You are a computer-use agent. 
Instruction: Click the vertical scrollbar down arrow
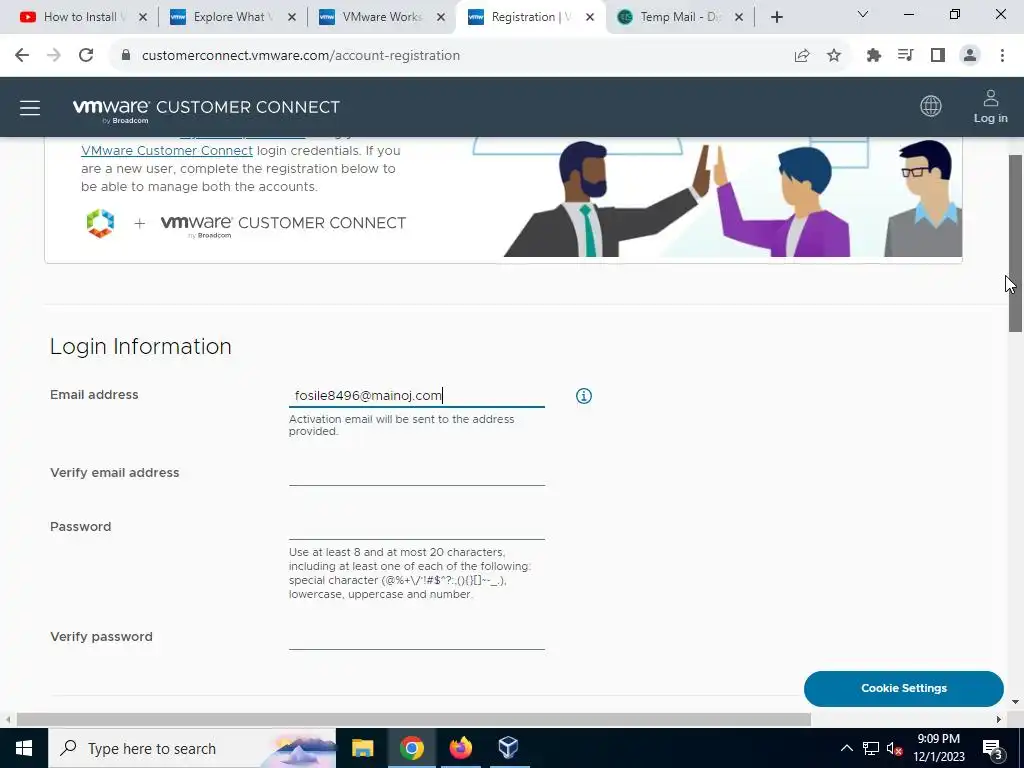pos(1015,703)
